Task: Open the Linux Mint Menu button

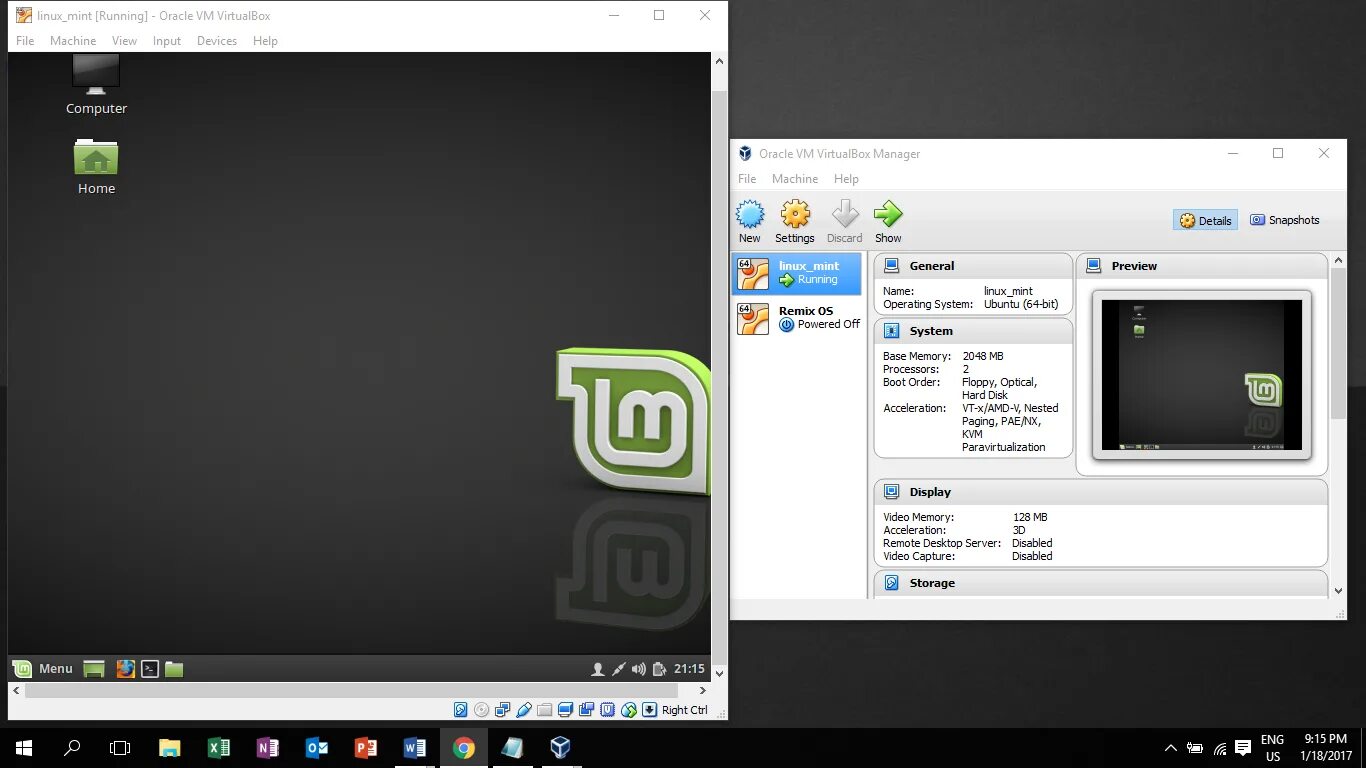Action: pyautogui.click(x=43, y=669)
